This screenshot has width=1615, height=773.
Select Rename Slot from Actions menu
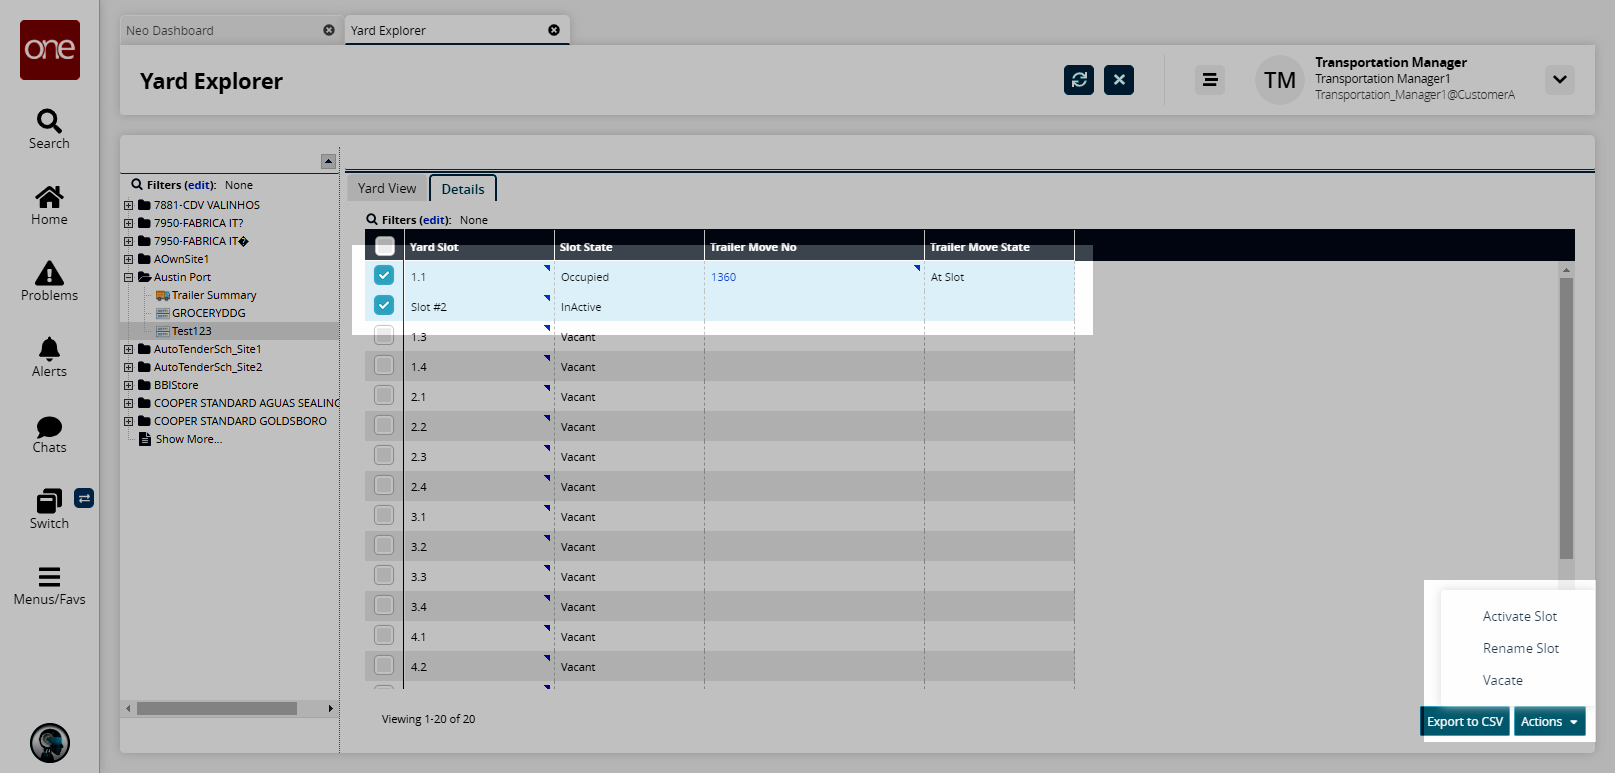[x=1520, y=648]
